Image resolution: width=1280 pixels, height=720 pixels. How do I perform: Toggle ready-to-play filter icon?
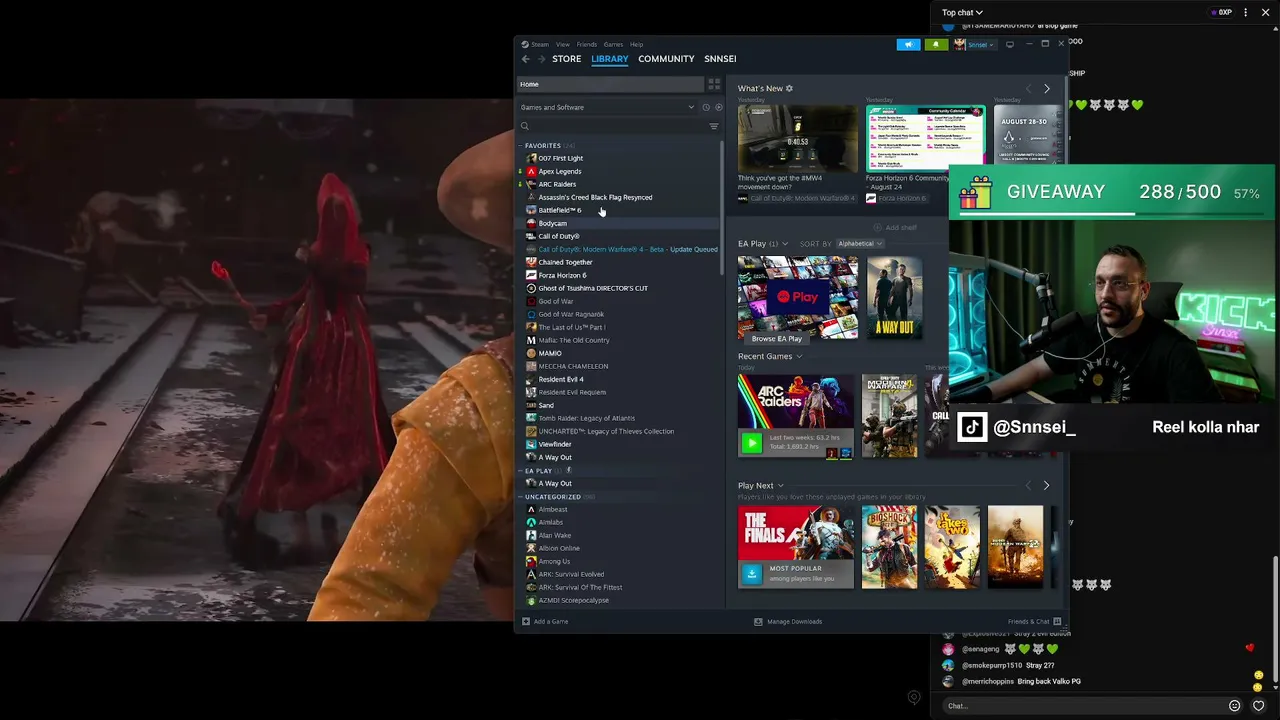click(718, 107)
